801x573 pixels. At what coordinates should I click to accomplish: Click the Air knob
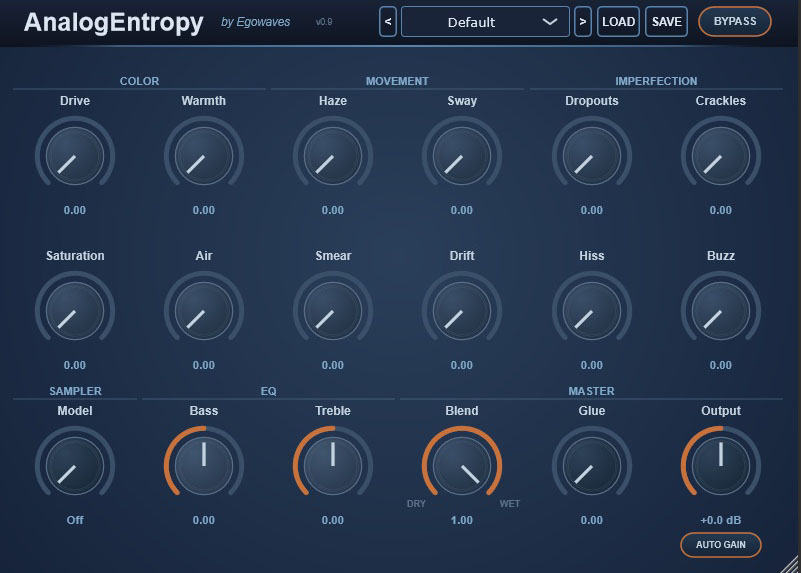204,311
